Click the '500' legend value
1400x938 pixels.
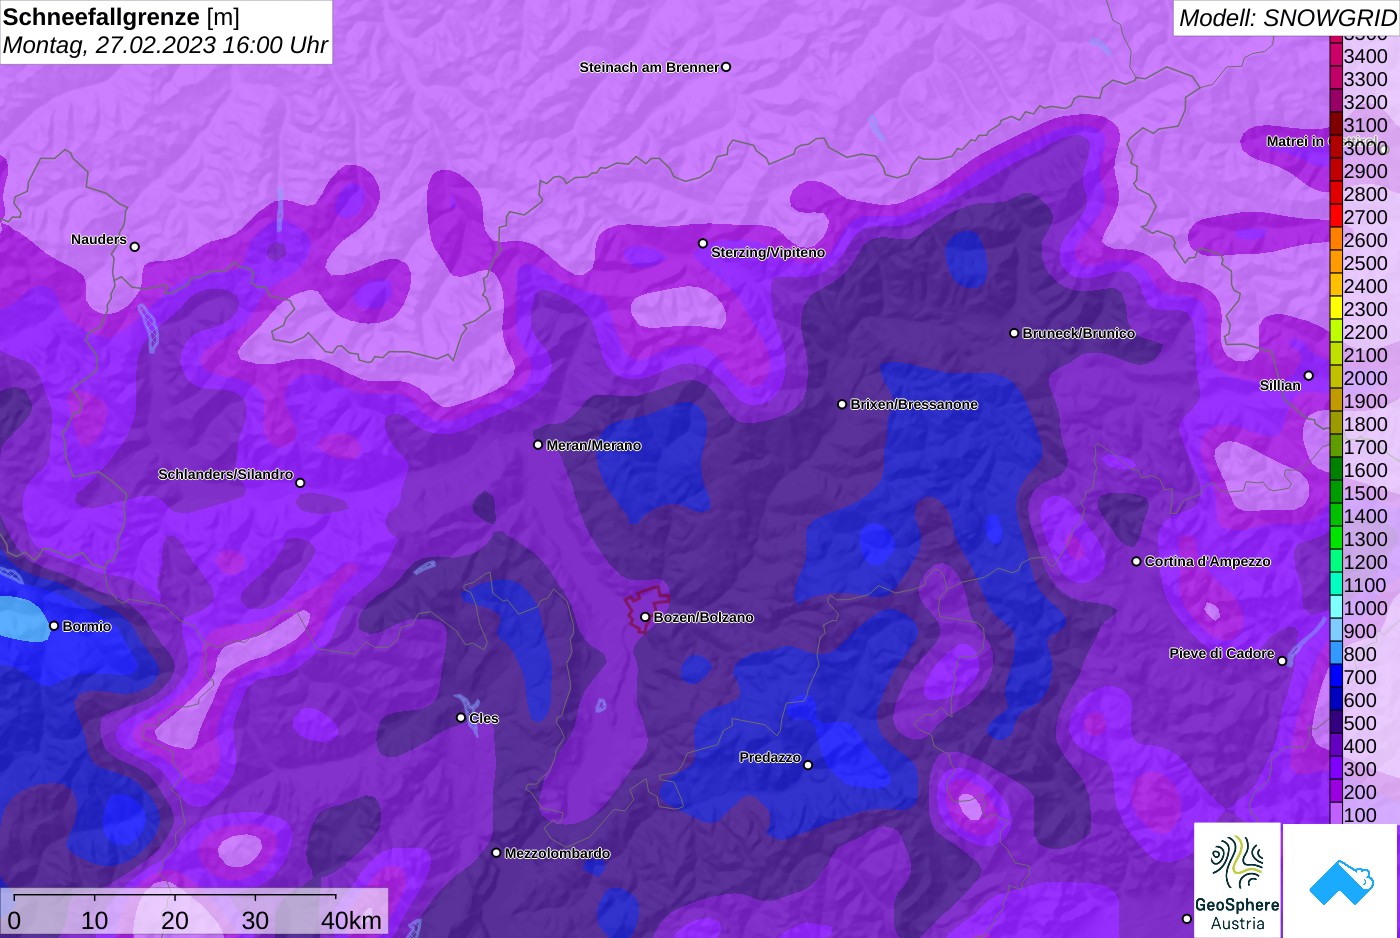pos(1360,723)
